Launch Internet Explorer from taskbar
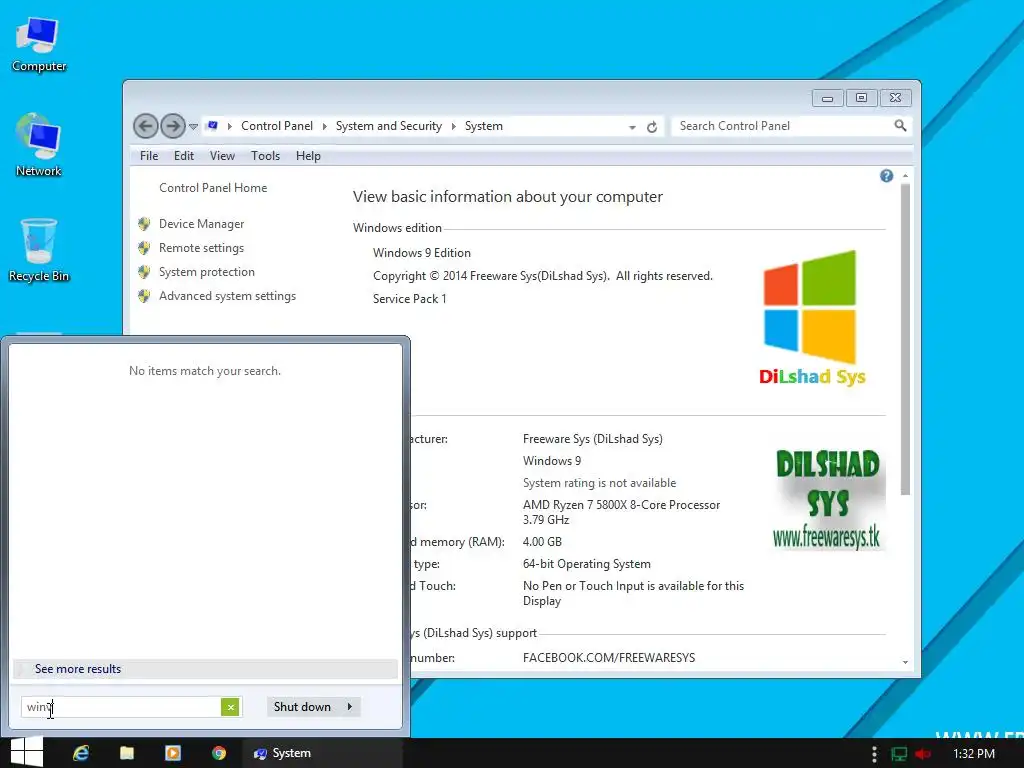Screen dimensions: 1024x768 tap(81, 753)
